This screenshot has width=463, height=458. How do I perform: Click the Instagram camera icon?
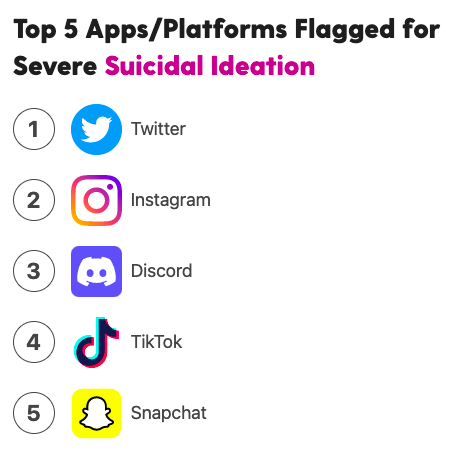(x=96, y=200)
